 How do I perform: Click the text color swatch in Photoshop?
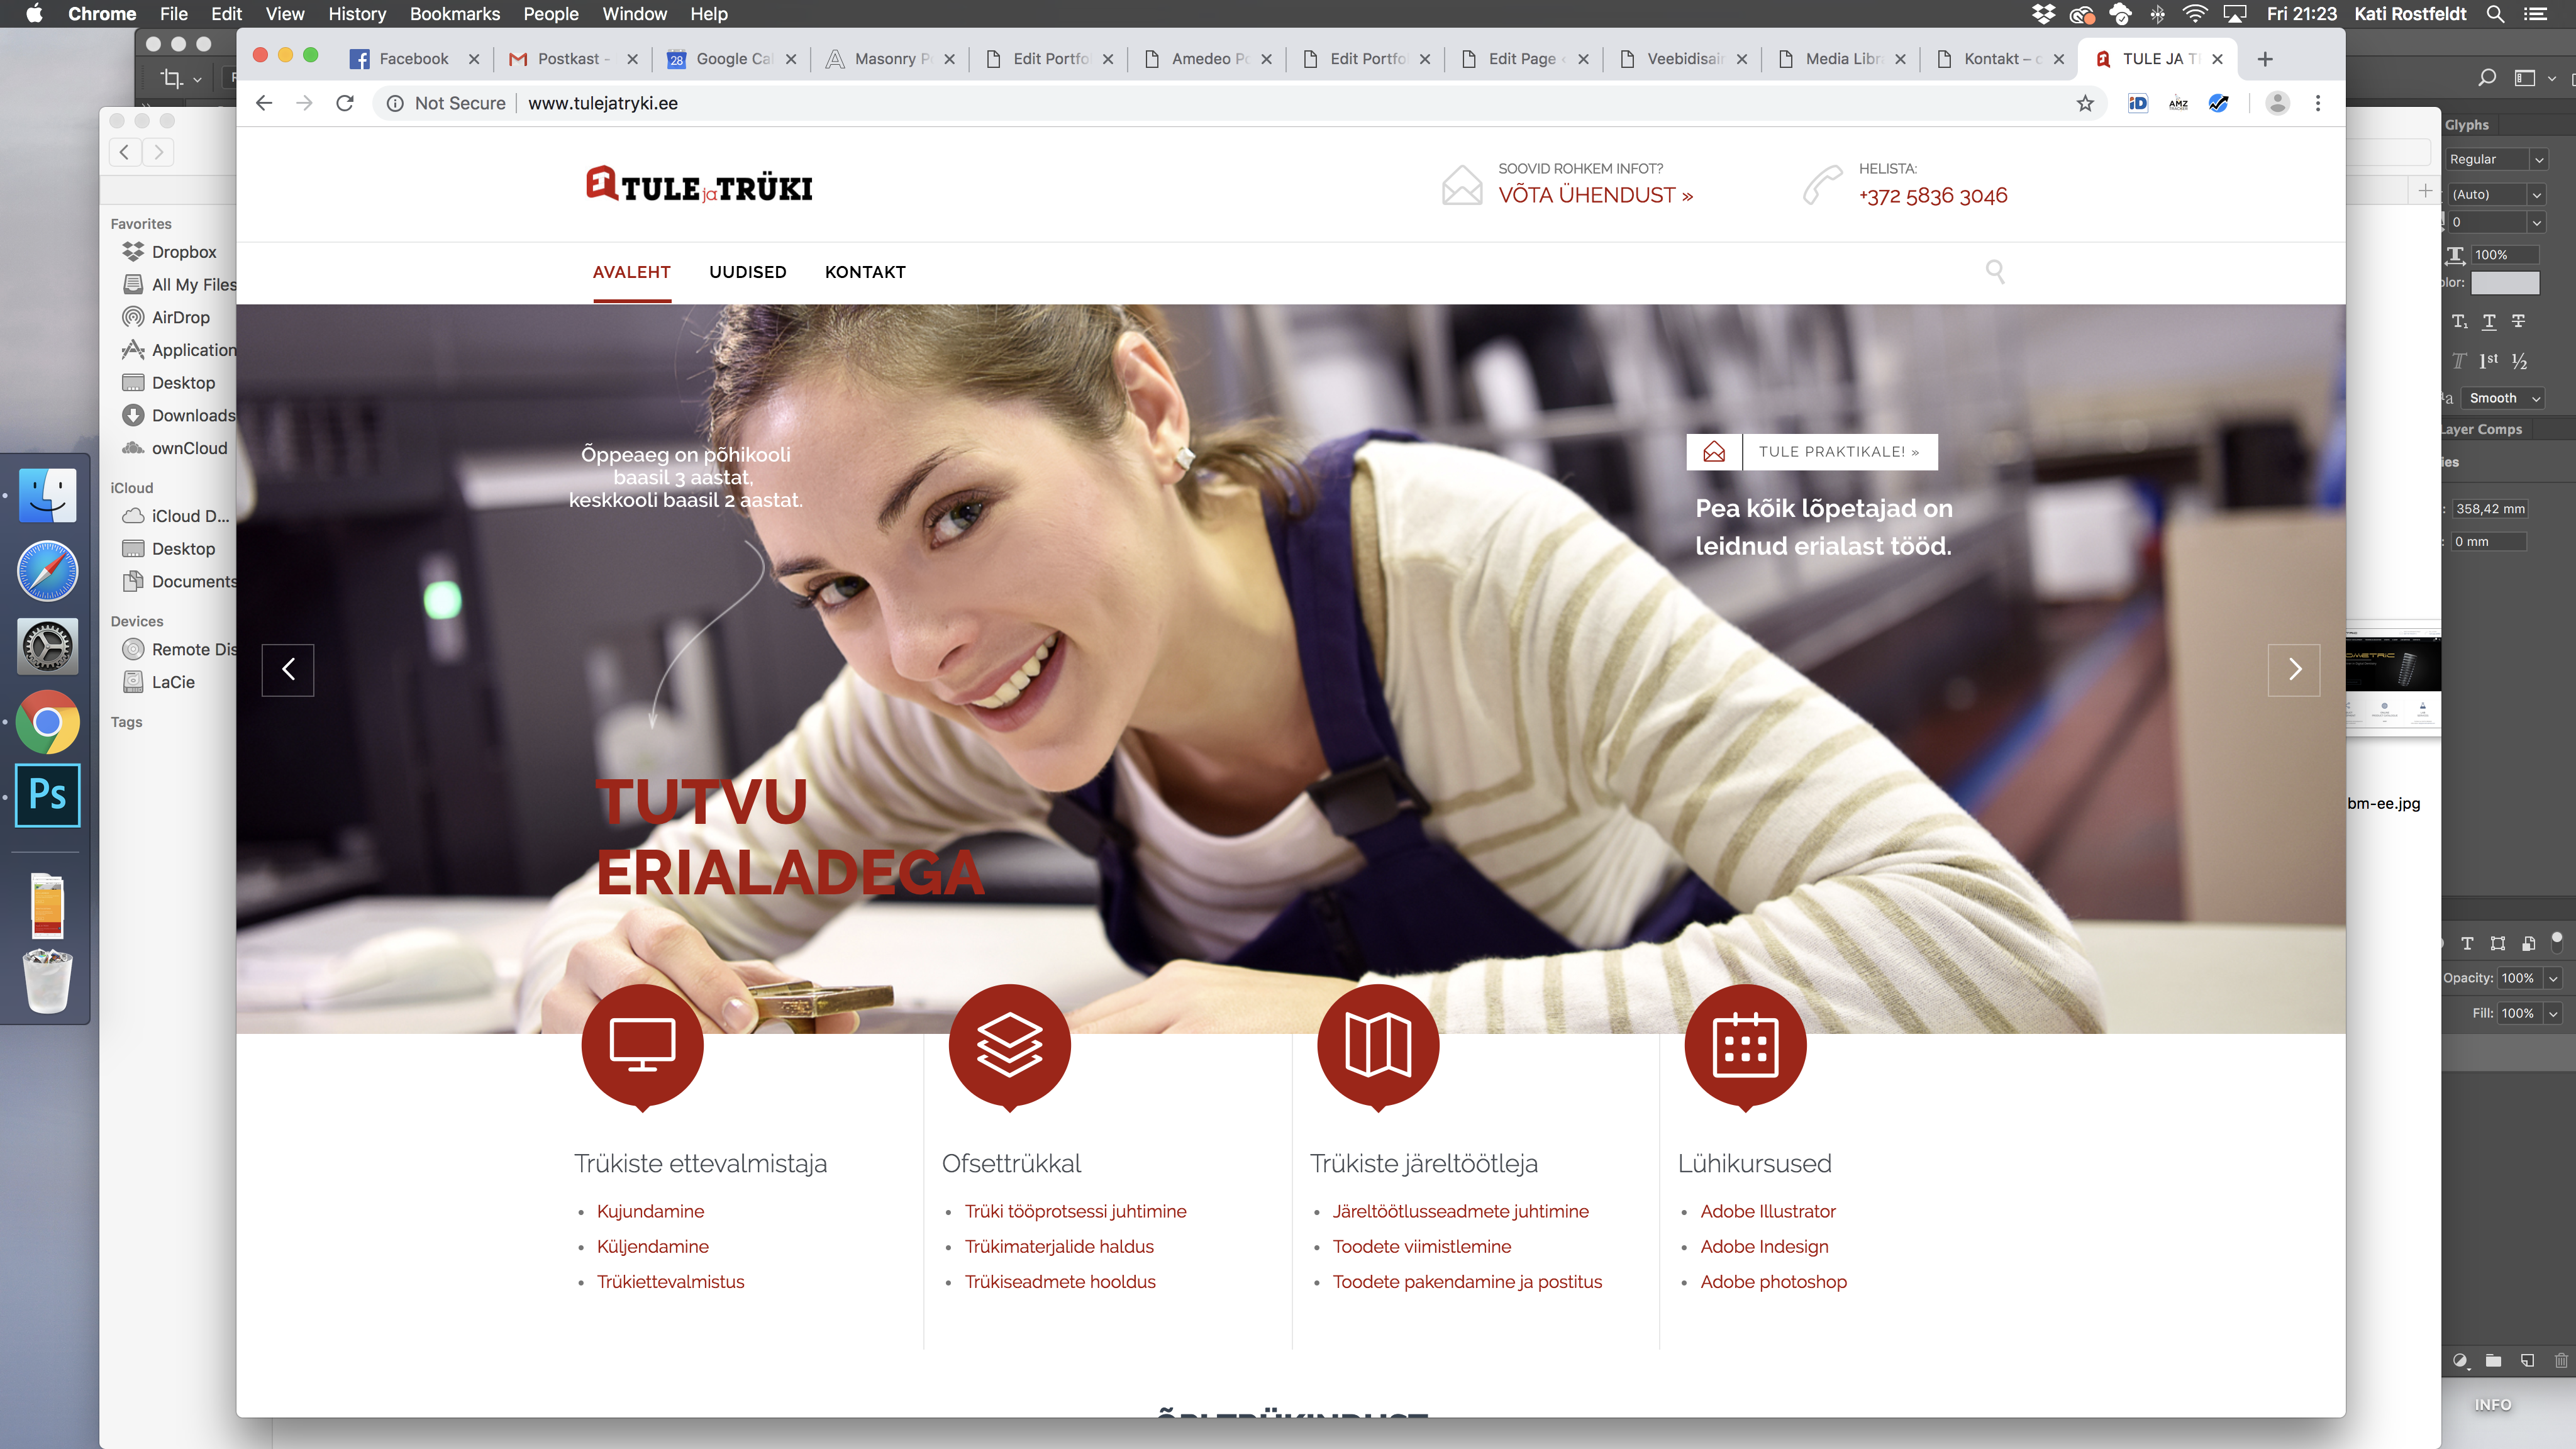[2505, 283]
